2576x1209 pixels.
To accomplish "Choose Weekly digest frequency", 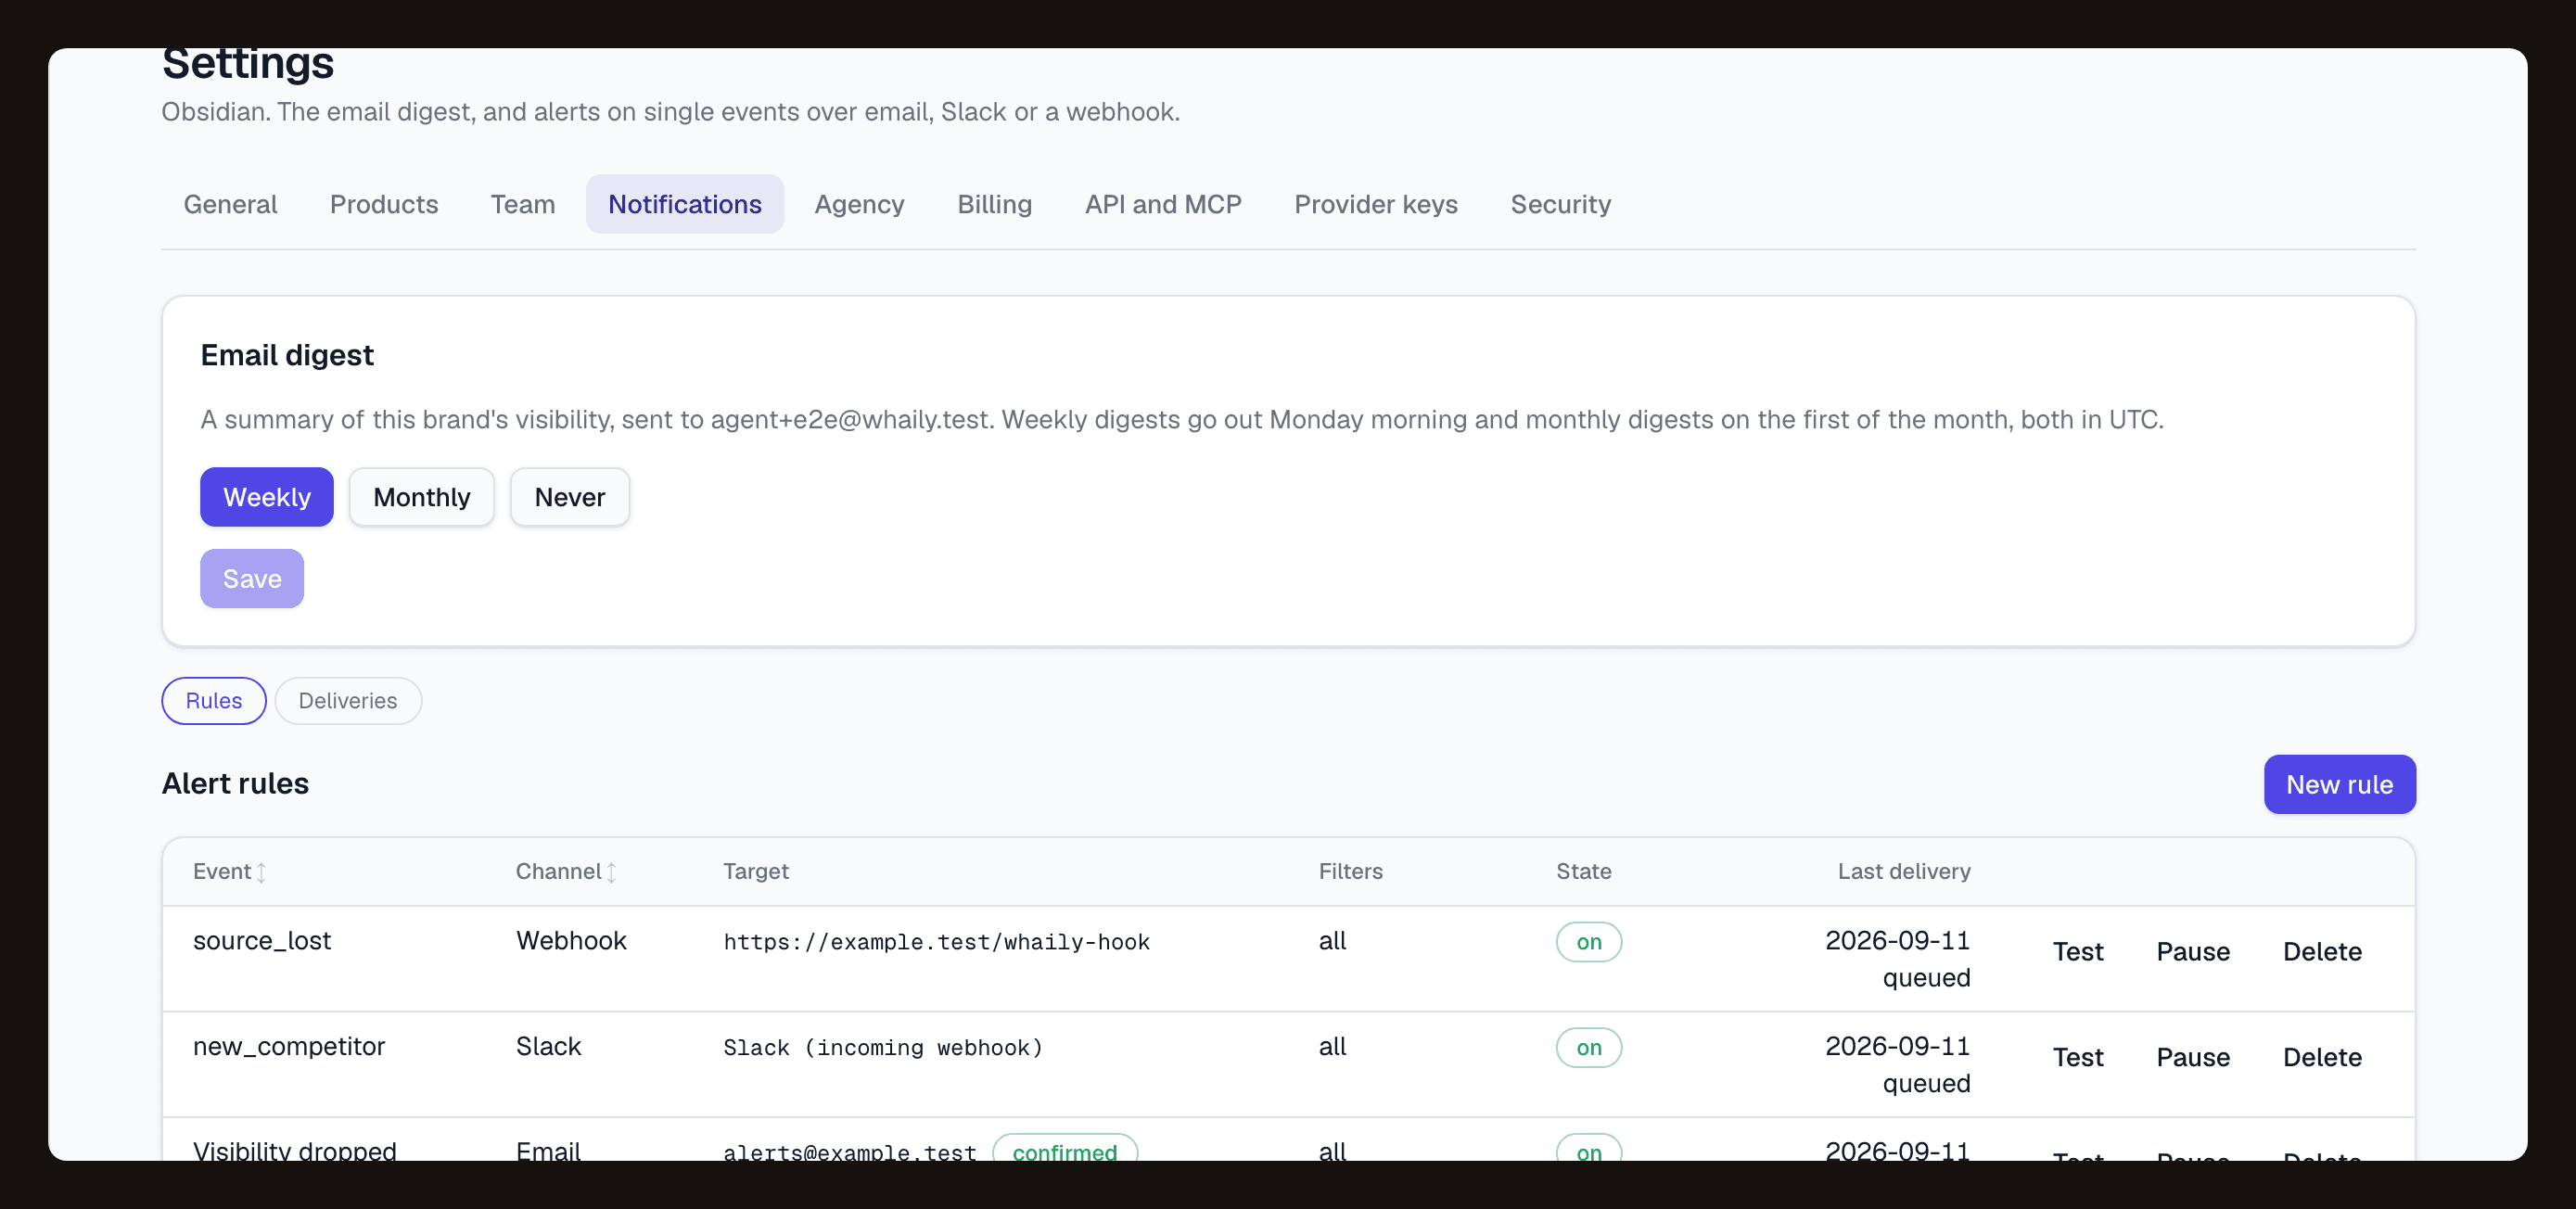I will [266, 497].
